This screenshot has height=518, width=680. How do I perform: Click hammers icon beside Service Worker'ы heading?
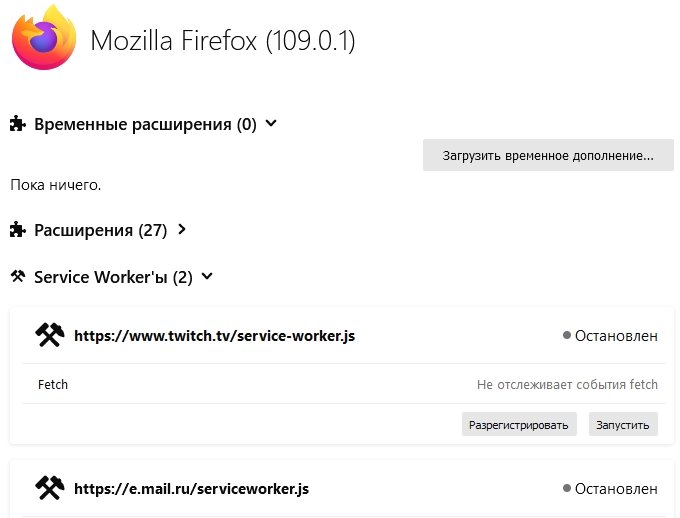(18, 276)
